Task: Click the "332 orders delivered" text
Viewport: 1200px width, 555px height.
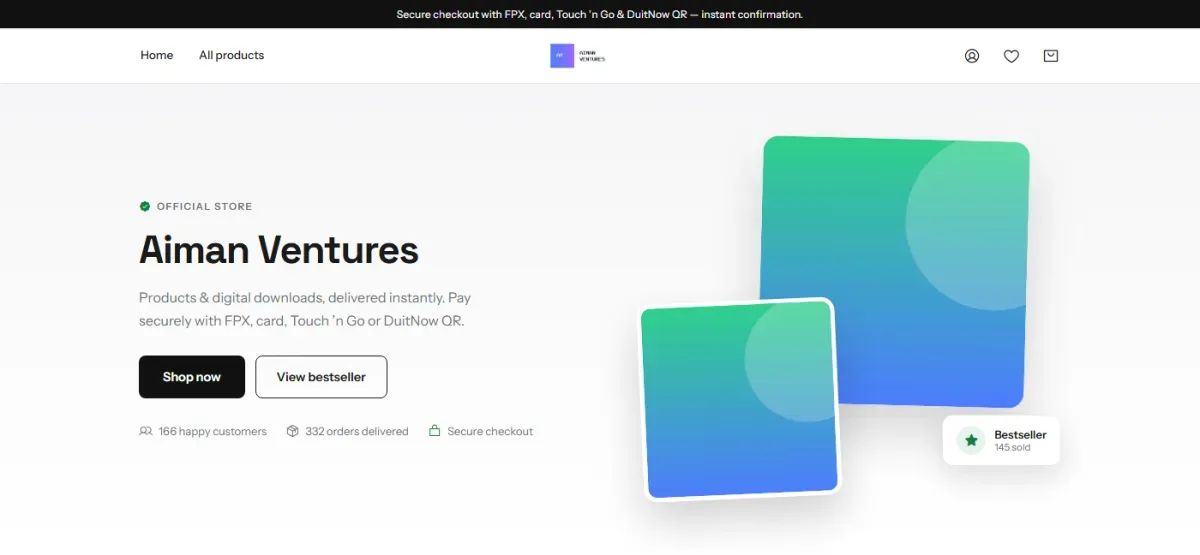Action: click(357, 431)
